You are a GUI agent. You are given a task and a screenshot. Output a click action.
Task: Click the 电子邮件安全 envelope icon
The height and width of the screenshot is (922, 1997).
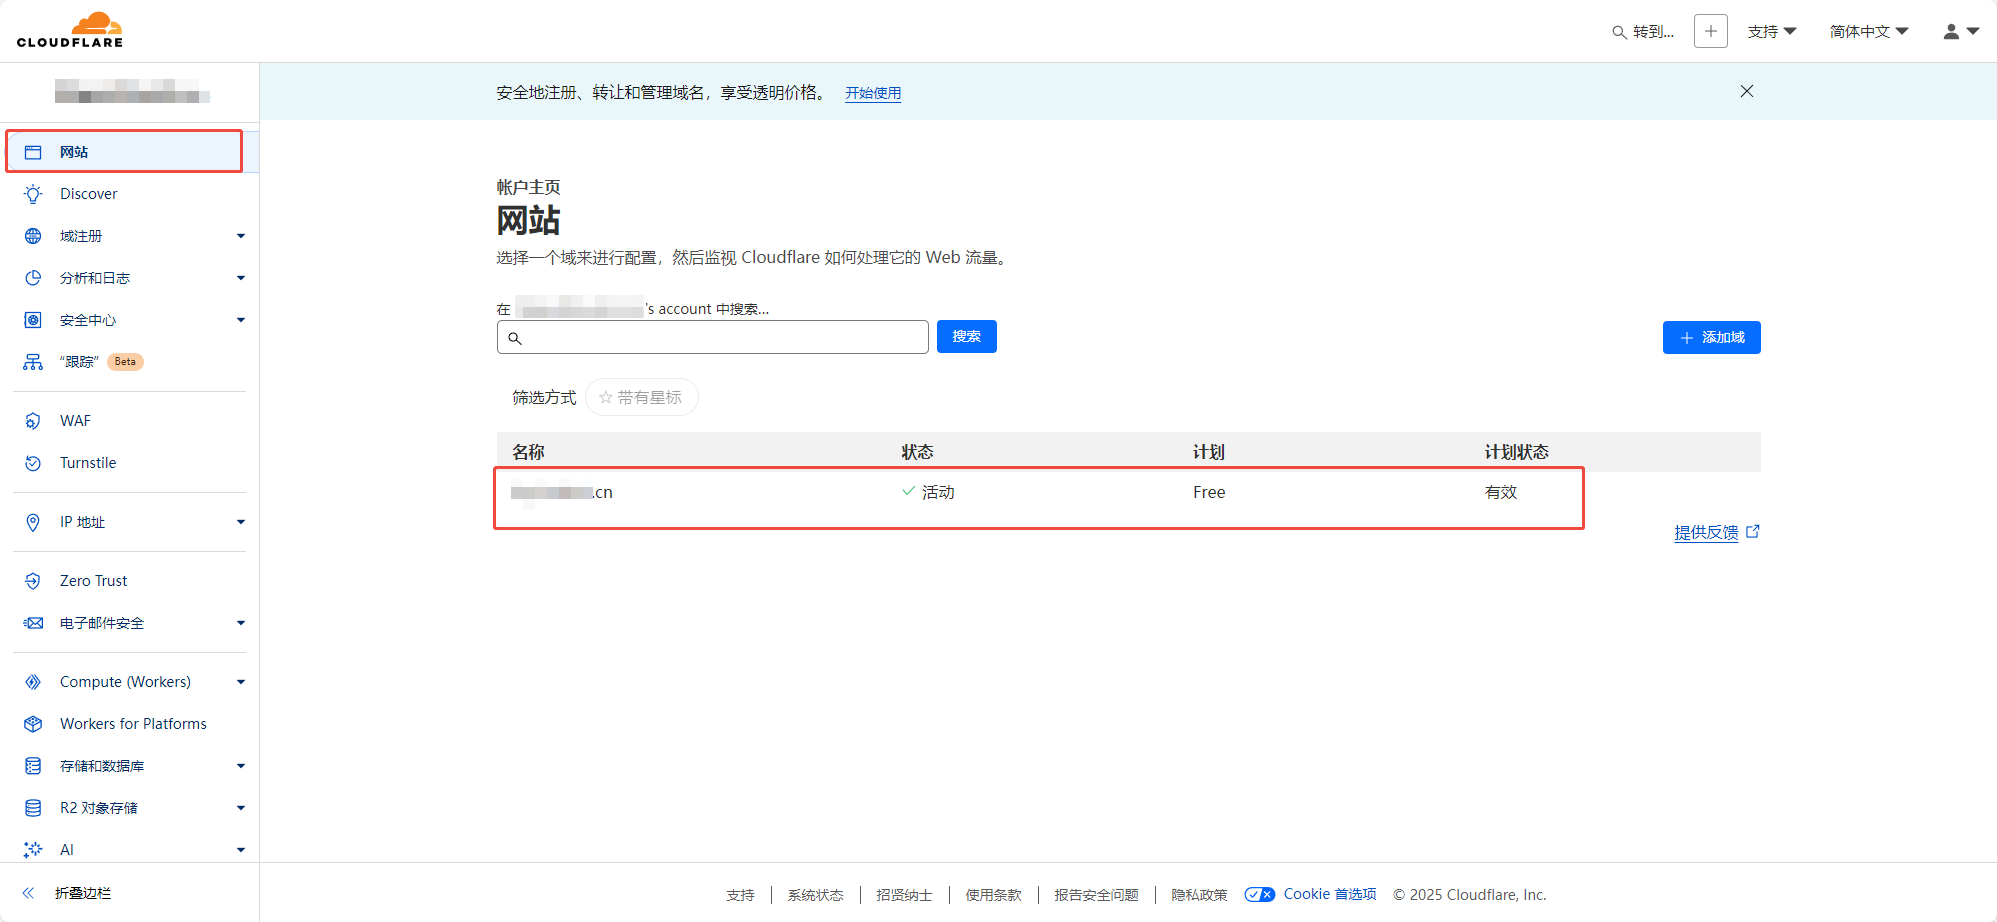point(33,623)
